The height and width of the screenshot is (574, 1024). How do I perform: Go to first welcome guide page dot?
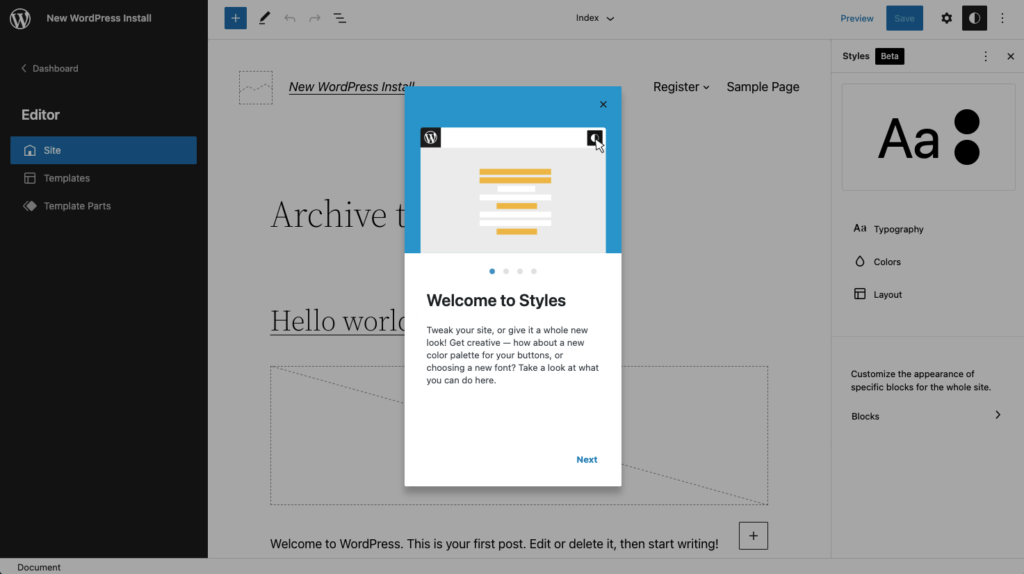point(492,271)
